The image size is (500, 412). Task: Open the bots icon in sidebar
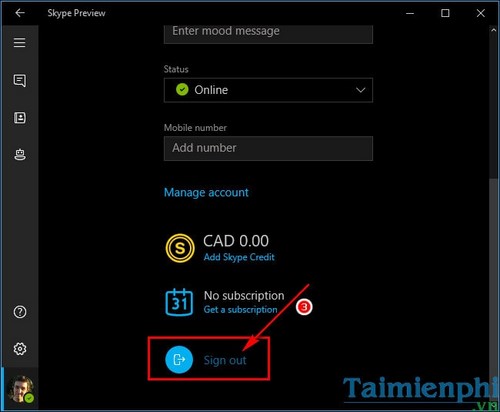tap(20, 155)
